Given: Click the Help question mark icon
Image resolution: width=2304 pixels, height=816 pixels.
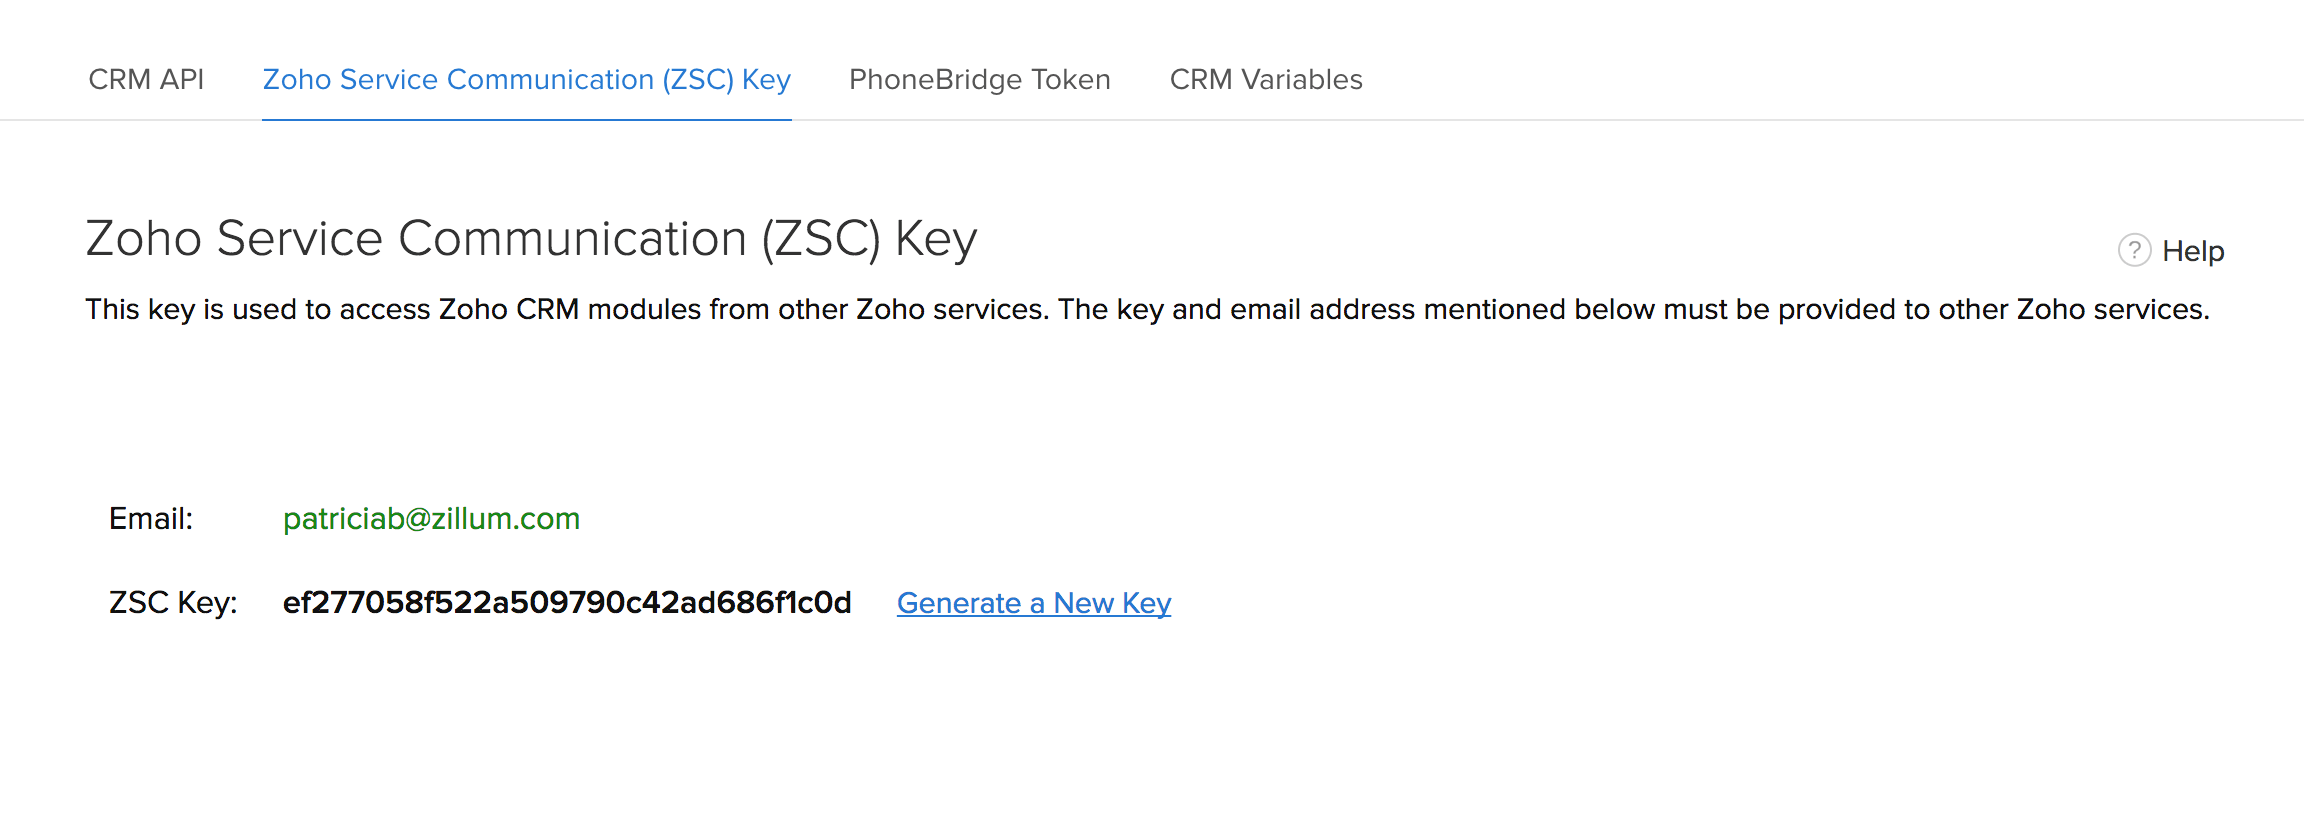Looking at the screenshot, I should (x=2134, y=250).
